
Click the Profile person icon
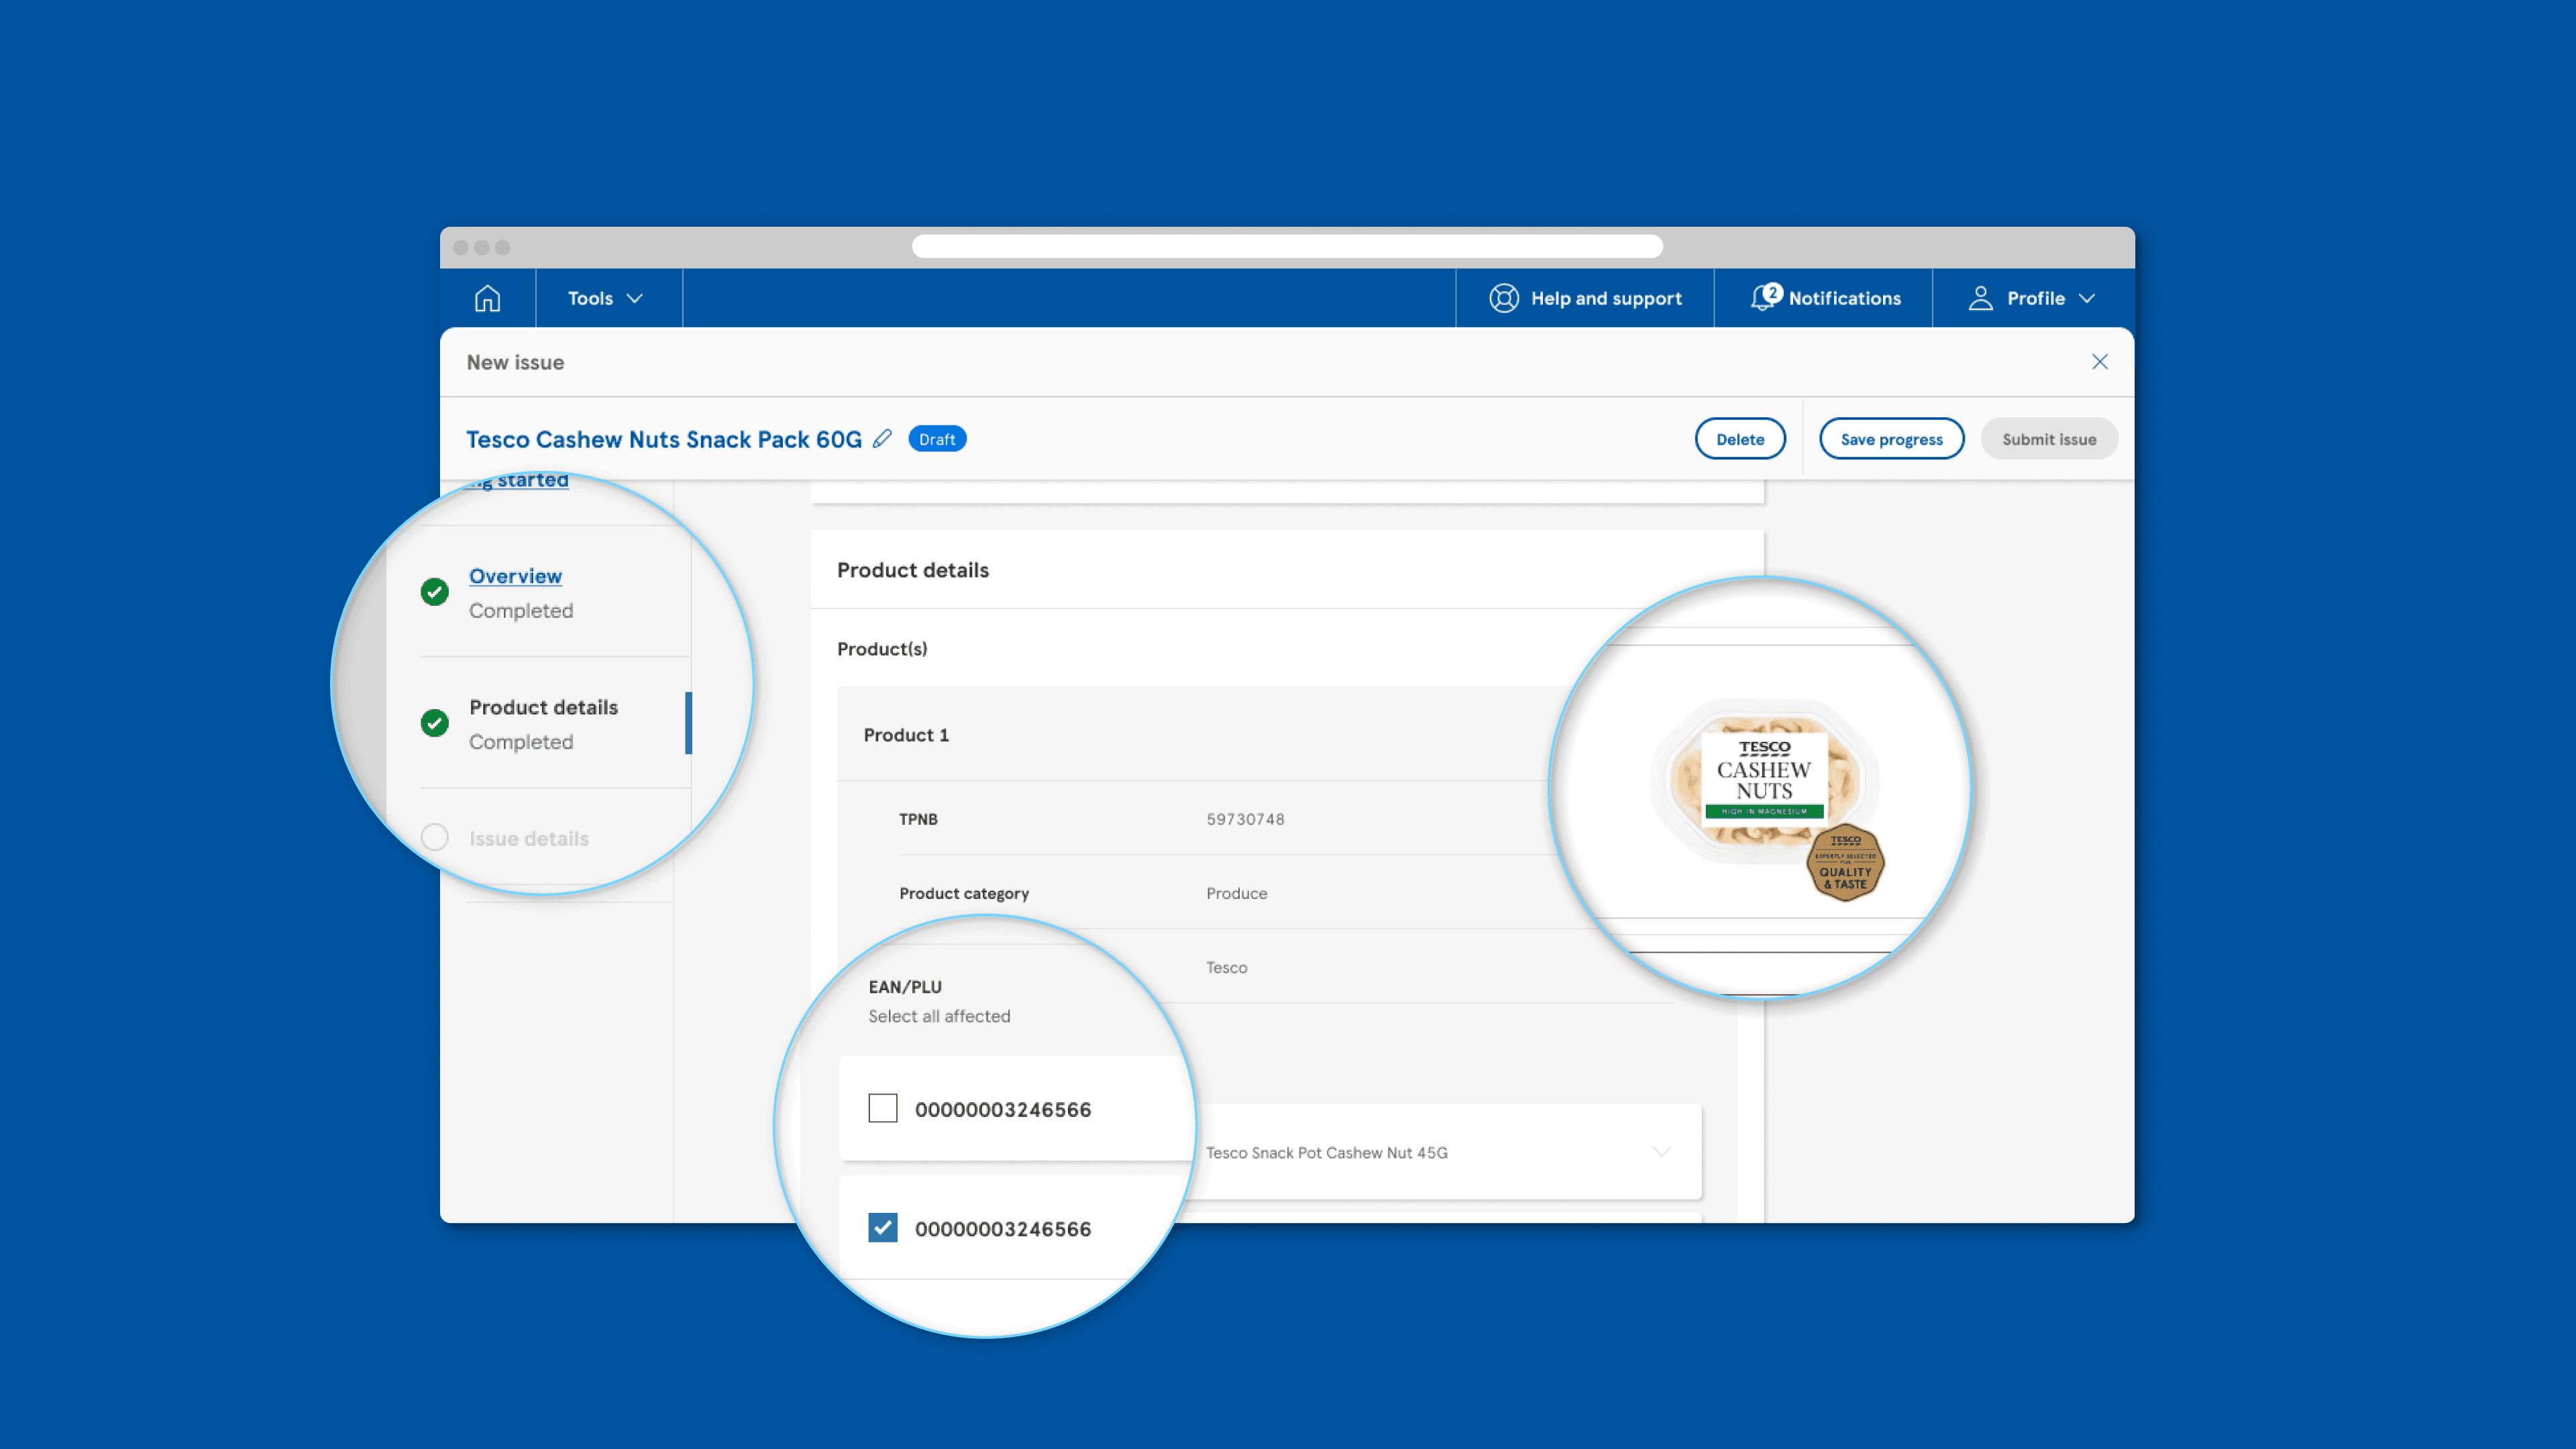(1980, 298)
